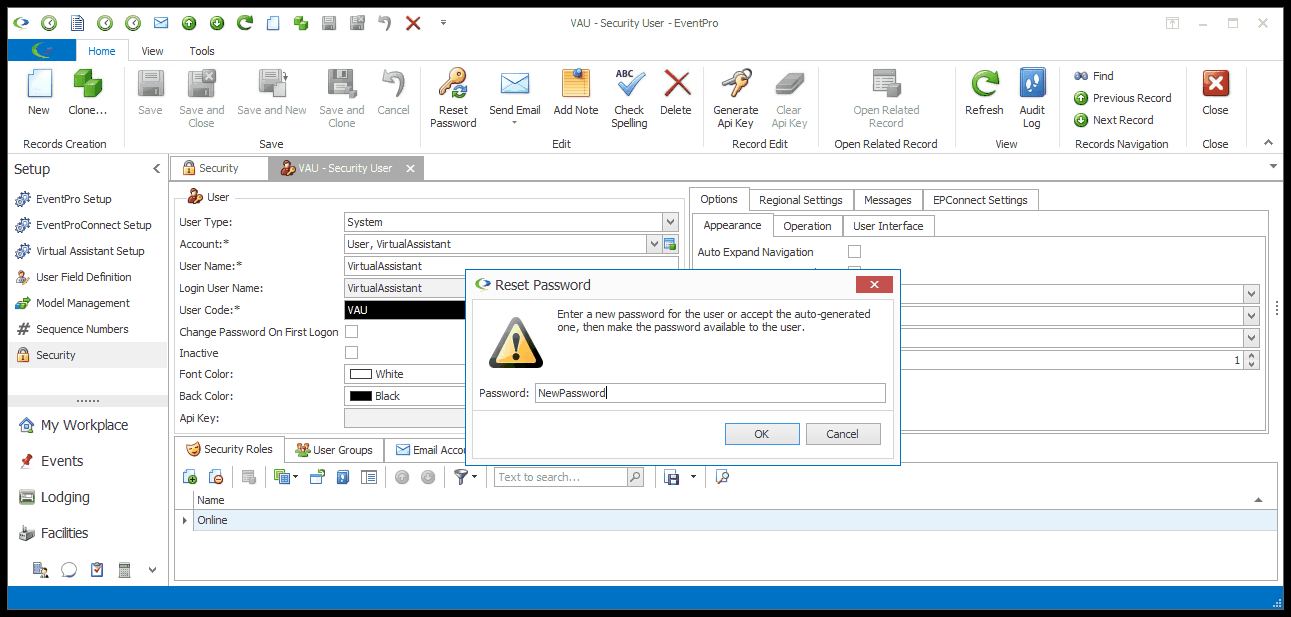Click the Clone green cubes icon

pyautogui.click(x=87, y=84)
